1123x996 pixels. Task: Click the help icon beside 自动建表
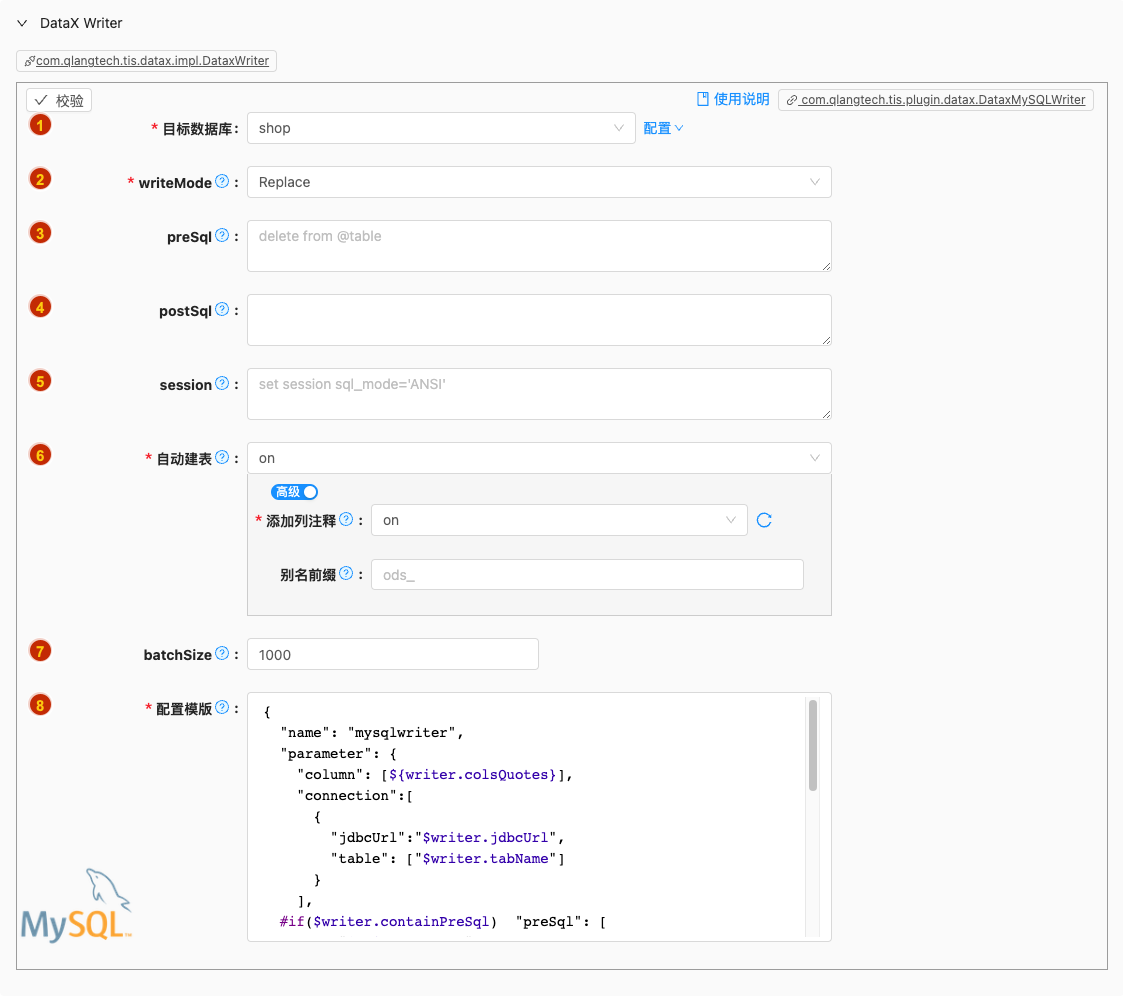coord(222,458)
